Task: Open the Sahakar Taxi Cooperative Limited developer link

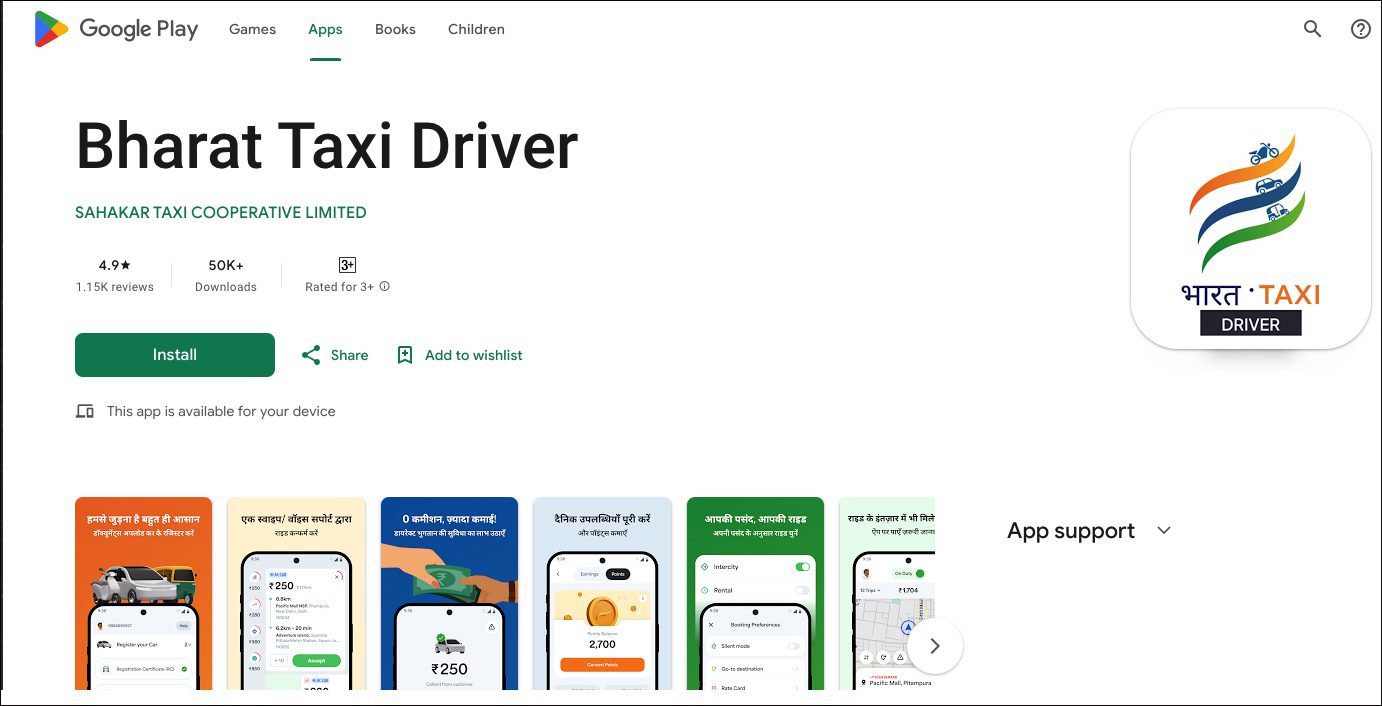Action: click(x=221, y=213)
